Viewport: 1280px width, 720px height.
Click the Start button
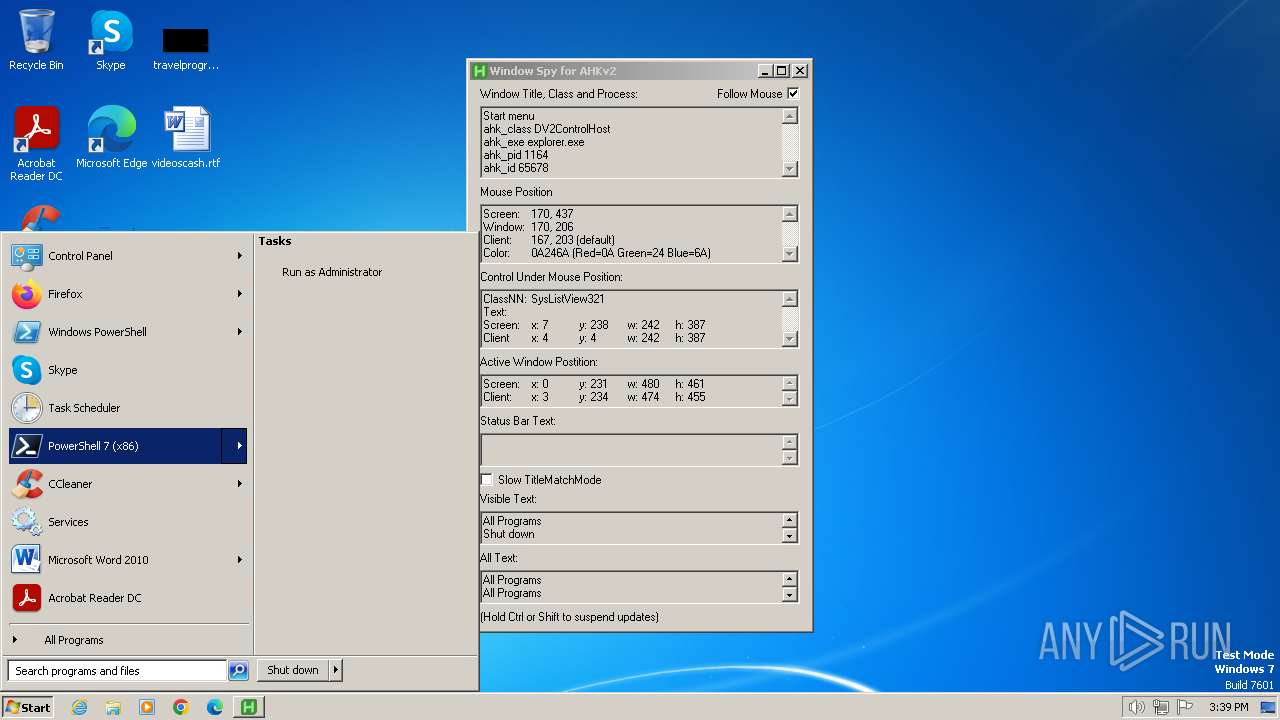pos(28,707)
